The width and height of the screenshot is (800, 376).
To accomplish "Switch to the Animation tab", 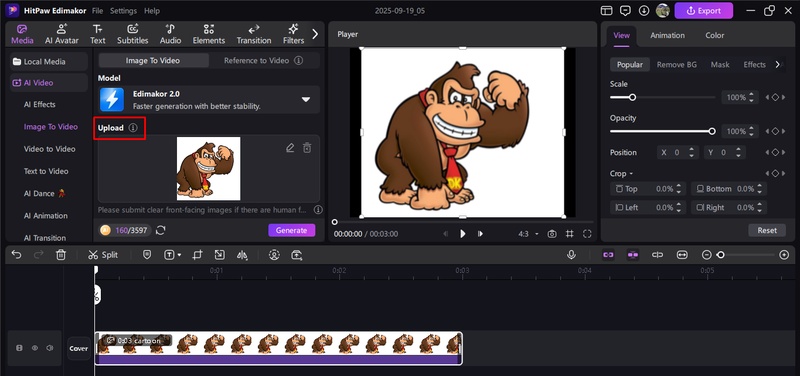I will 667,35.
